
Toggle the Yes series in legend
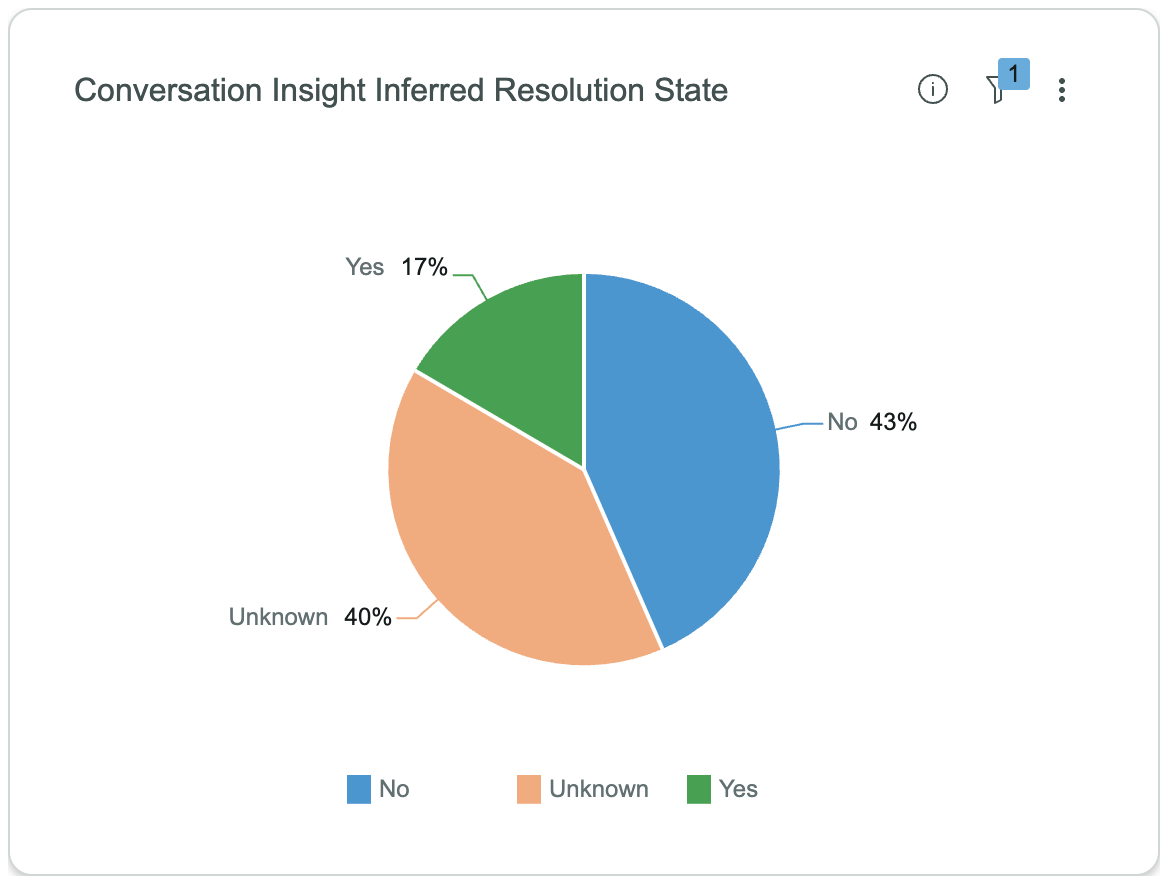click(722, 789)
